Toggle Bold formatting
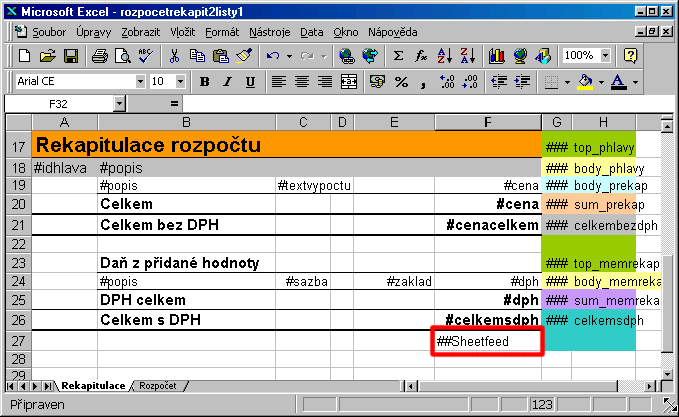Screen dimensions: 679x417 204,81
